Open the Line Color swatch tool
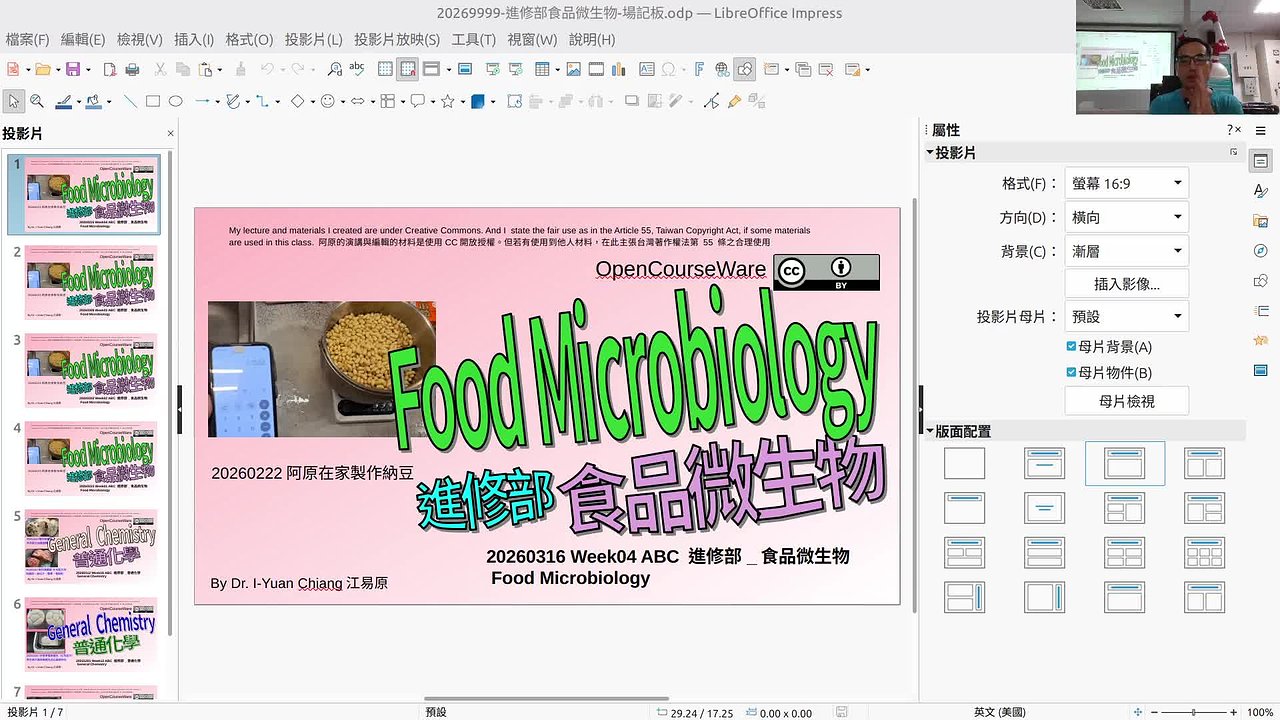 click(64, 101)
